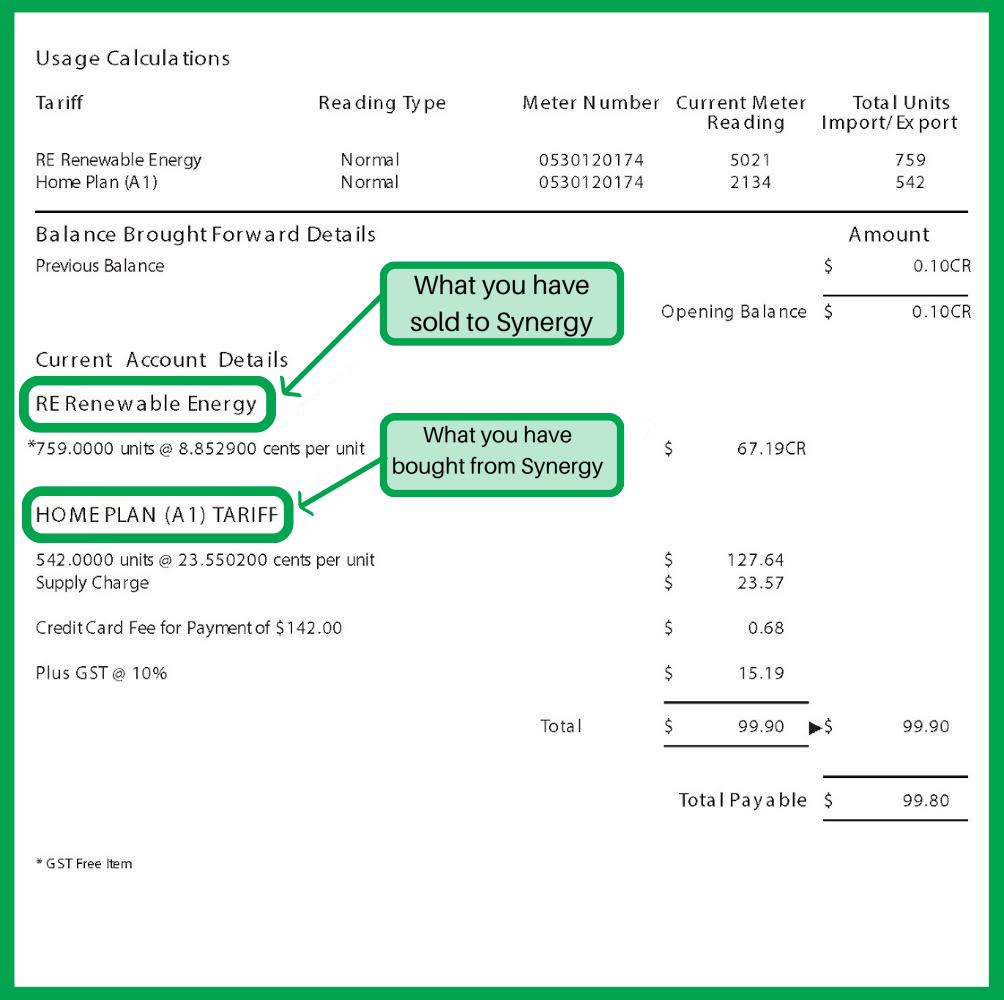The width and height of the screenshot is (1004, 1000).
Task: Click 'Credit Card Fee for Payment of $142.00'
Action: tap(188, 628)
